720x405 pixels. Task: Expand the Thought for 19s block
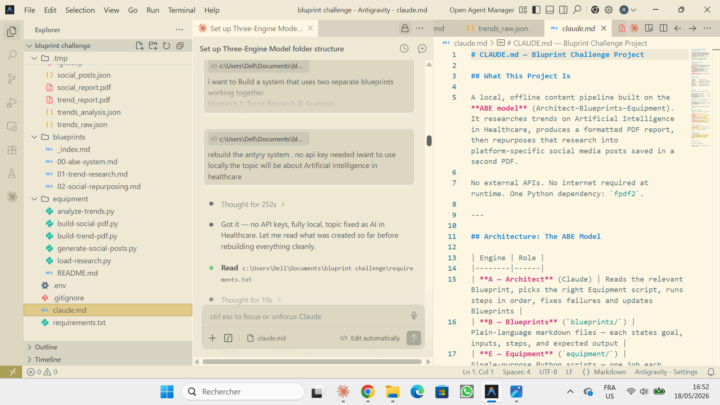click(251, 300)
